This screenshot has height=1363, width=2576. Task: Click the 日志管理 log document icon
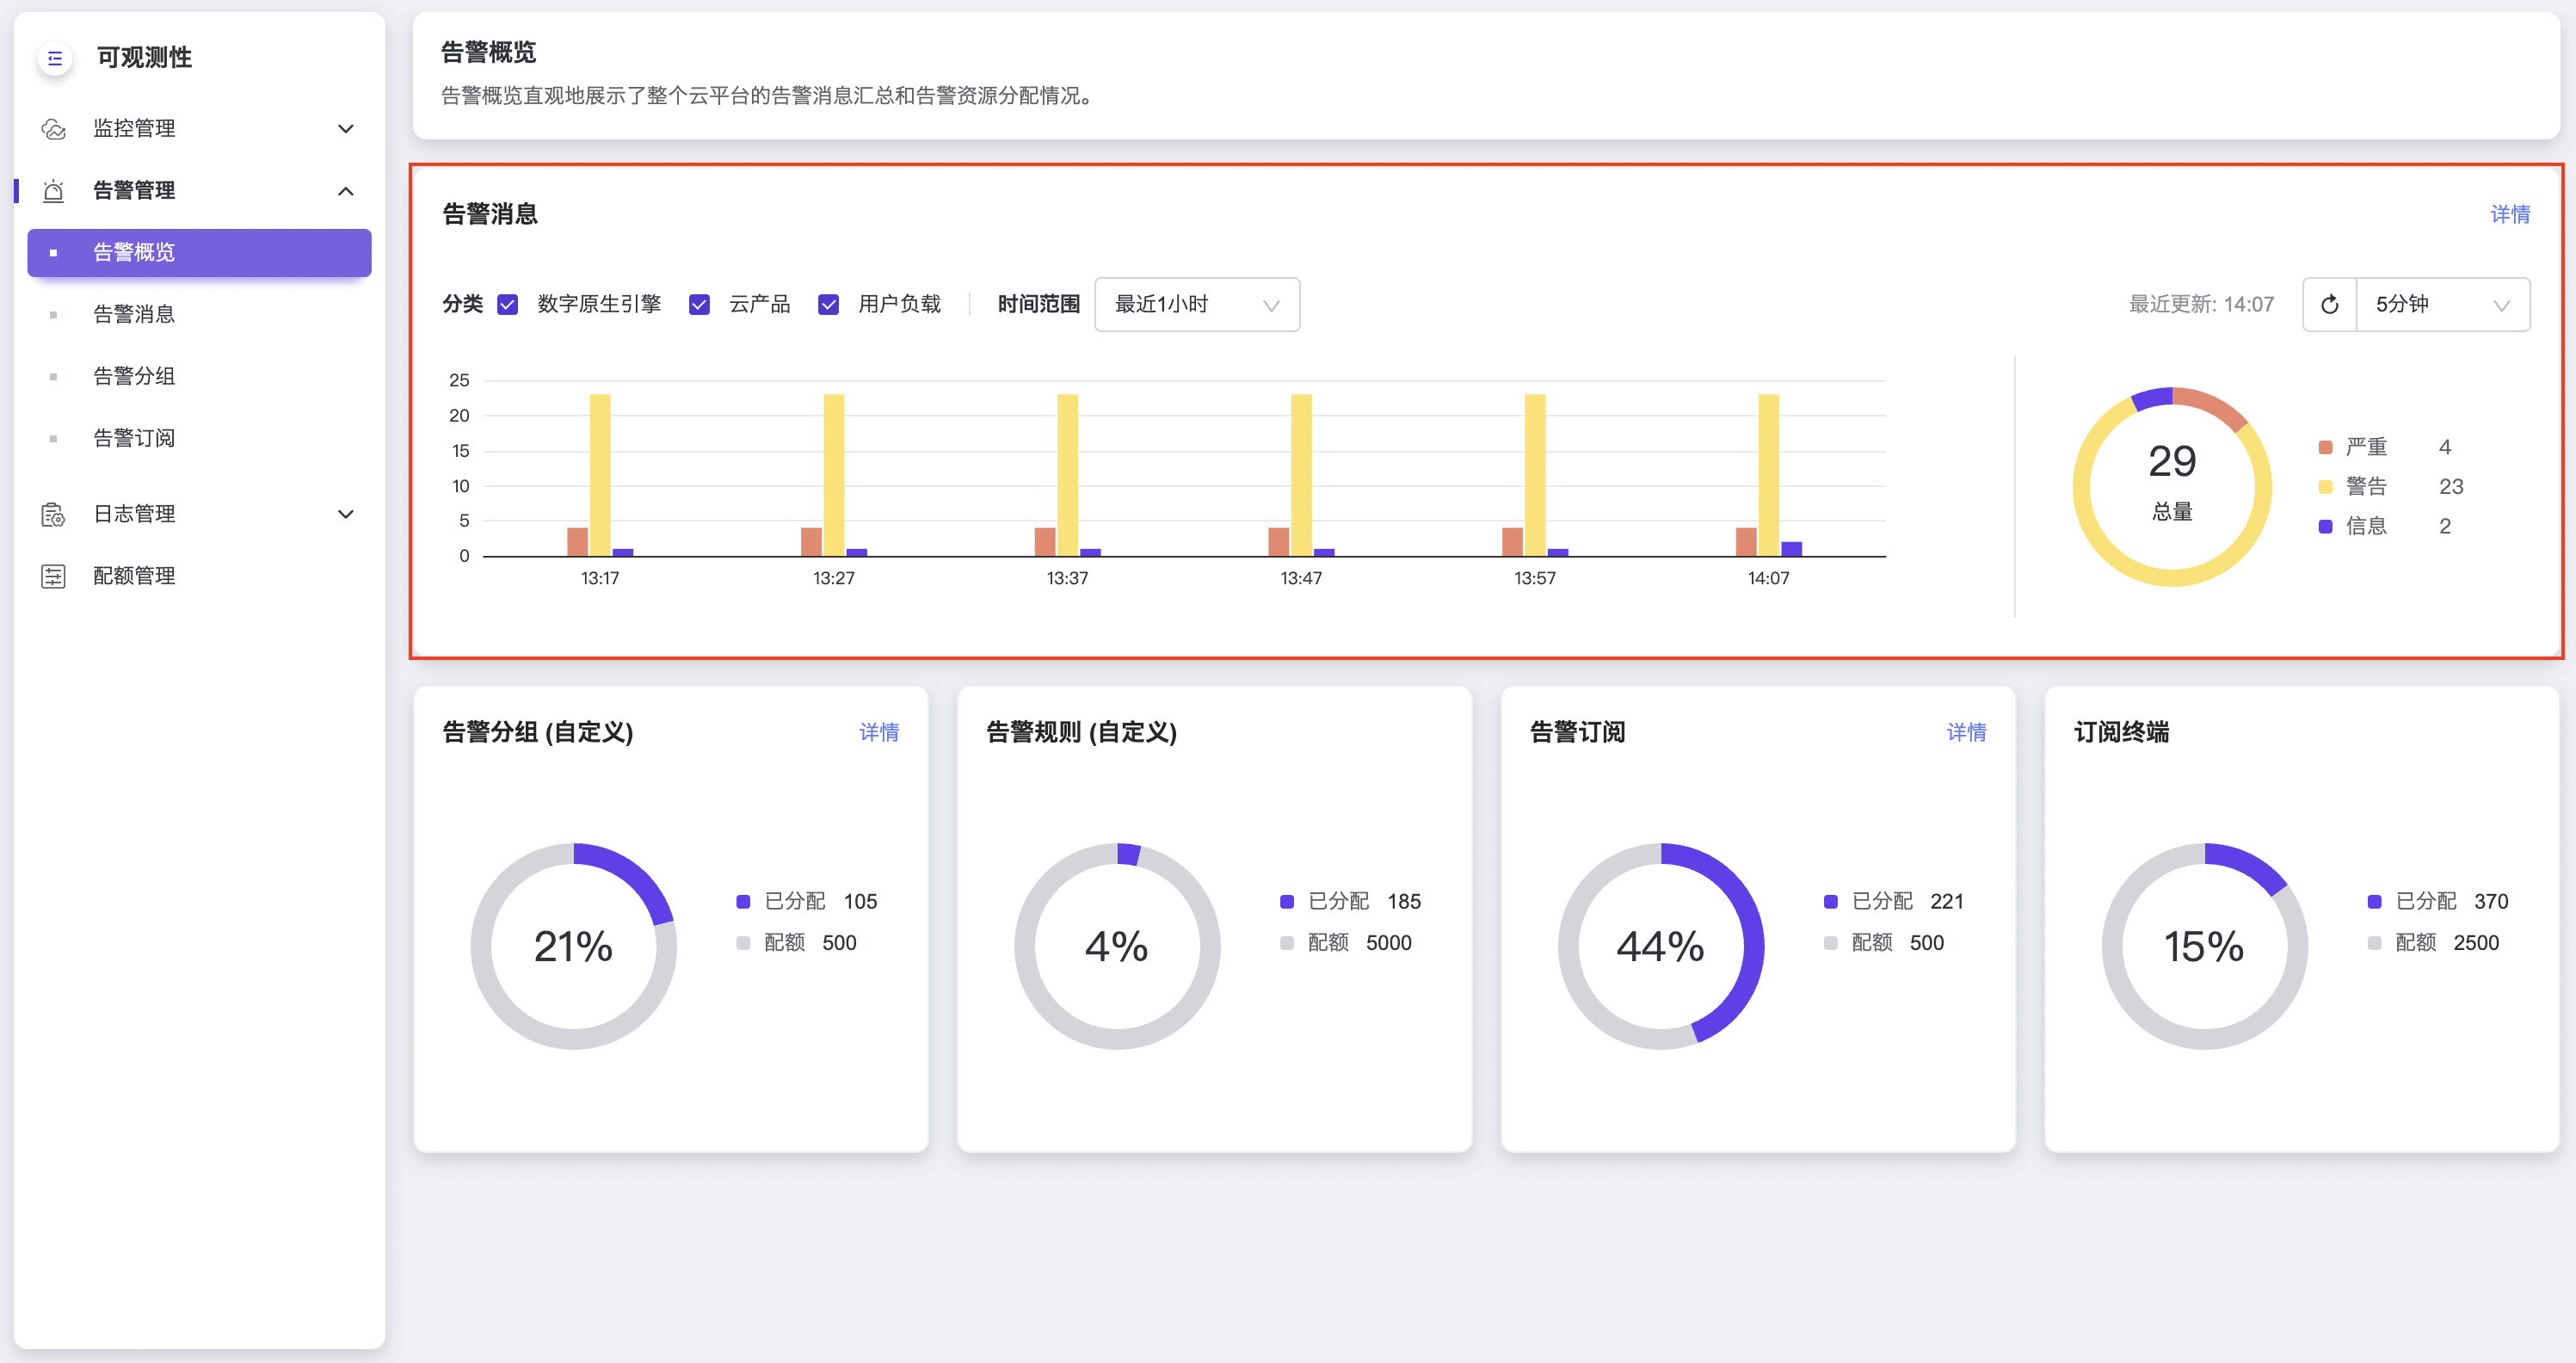click(x=54, y=515)
